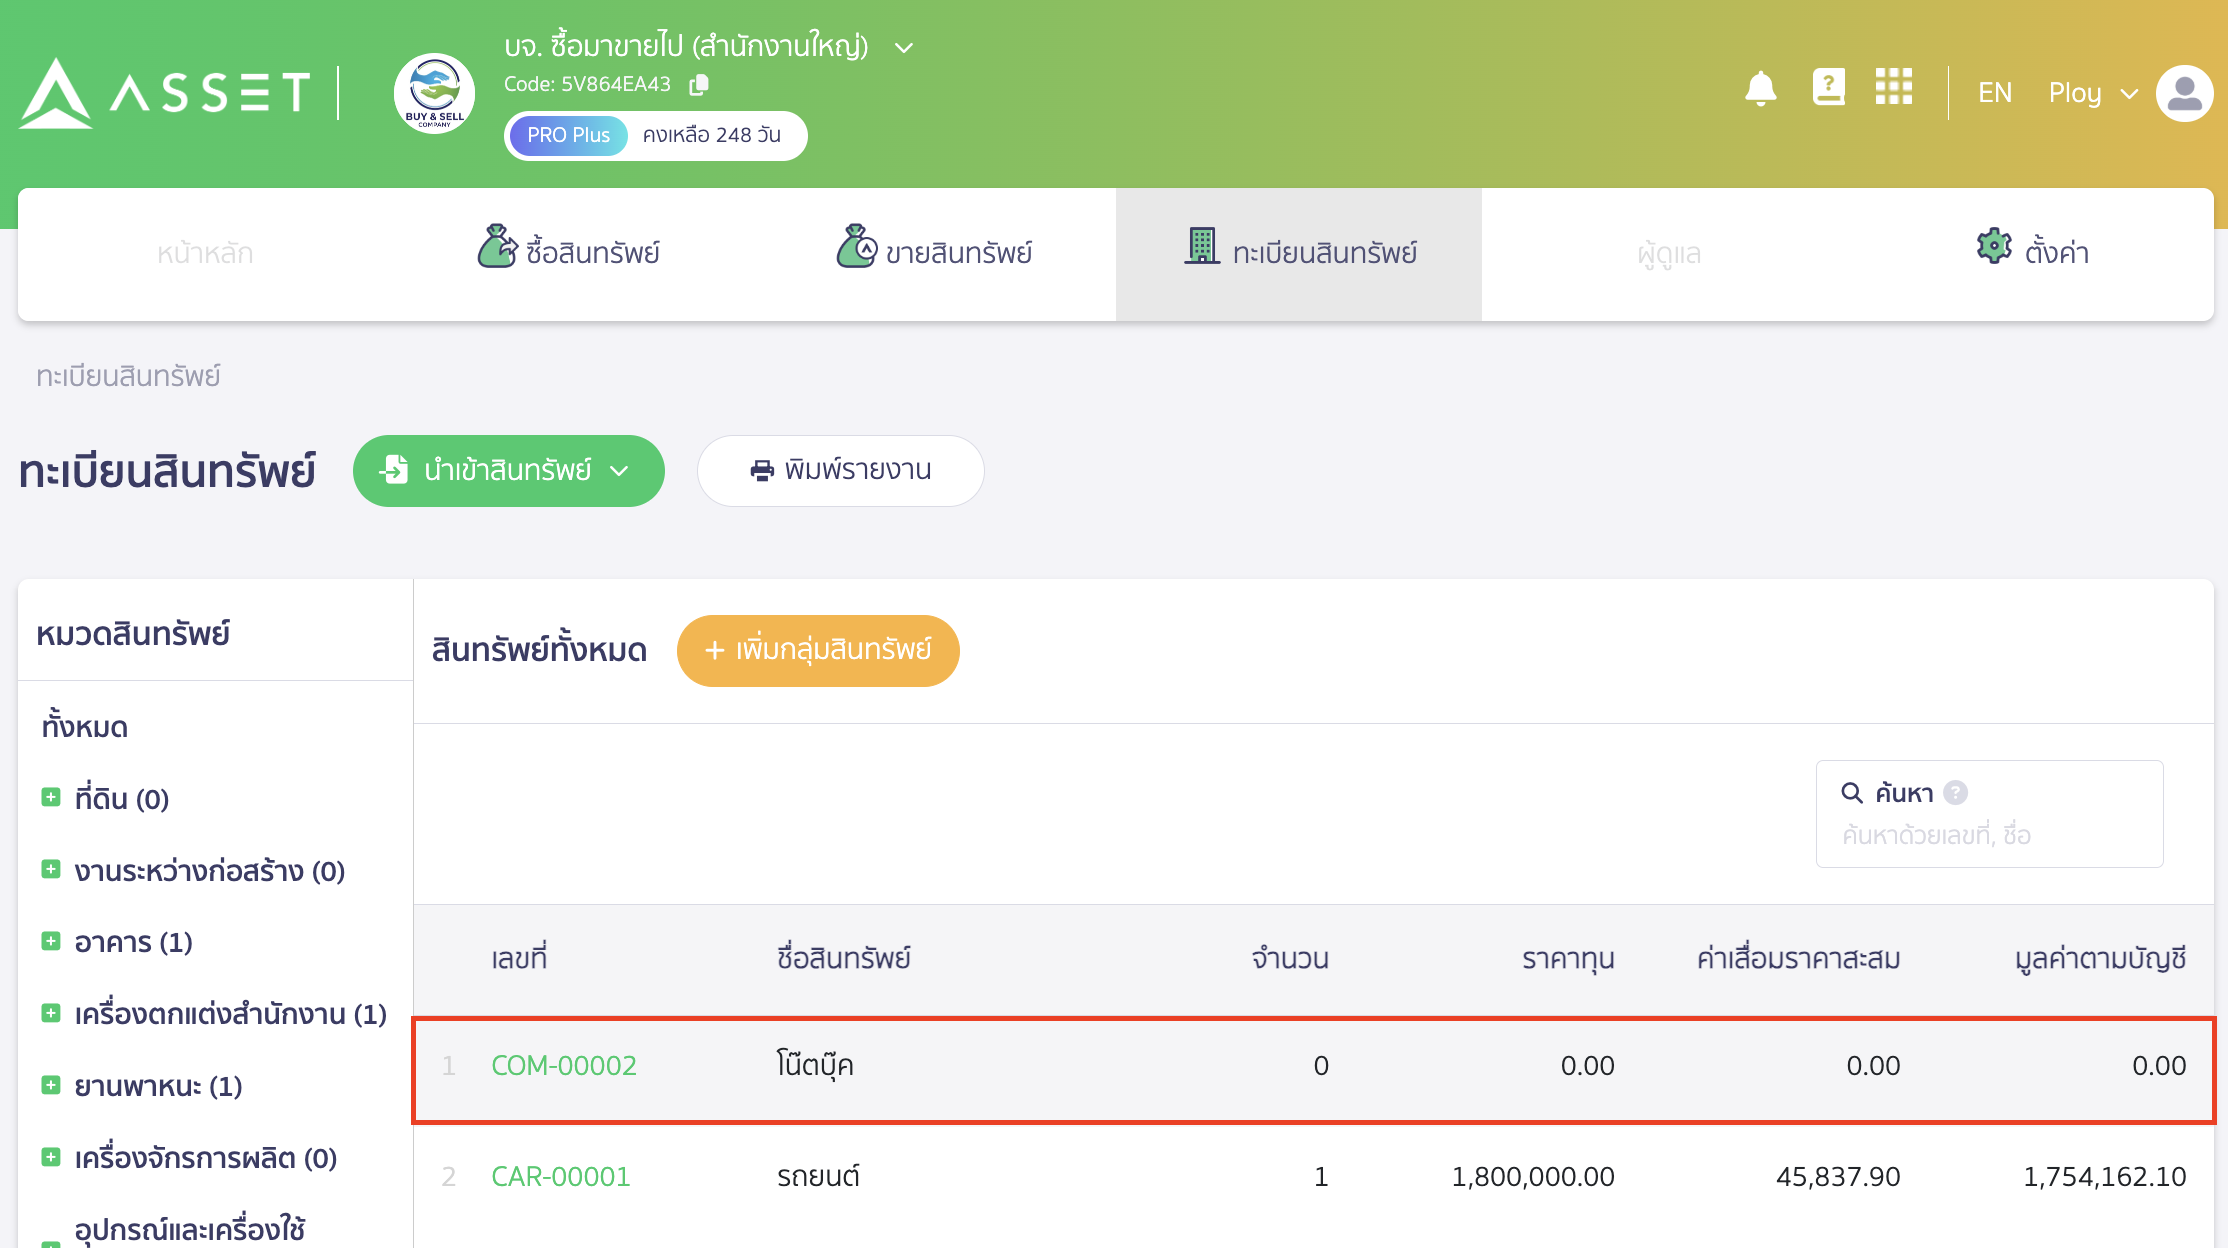Image resolution: width=2228 pixels, height=1248 pixels.
Task: Click the notification bell icon
Action: [x=1760, y=90]
